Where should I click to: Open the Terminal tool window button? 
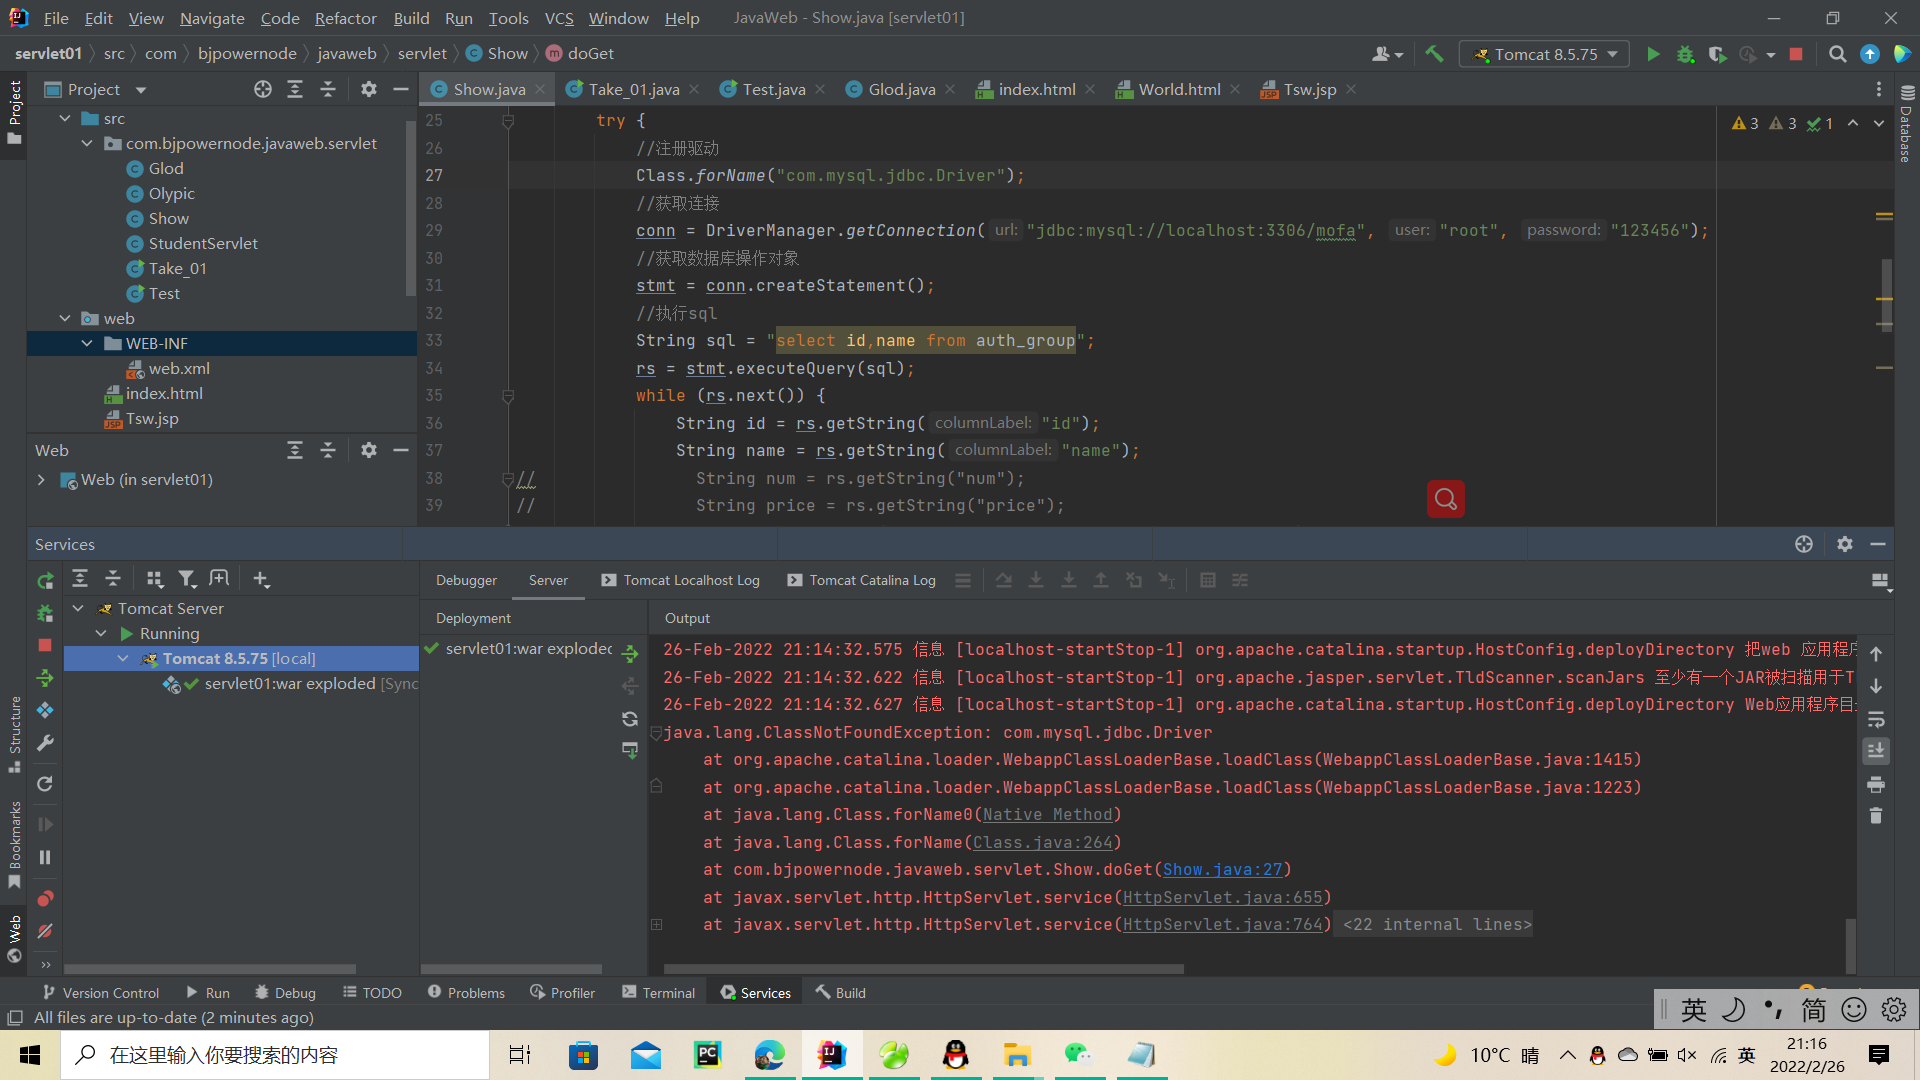coord(658,993)
